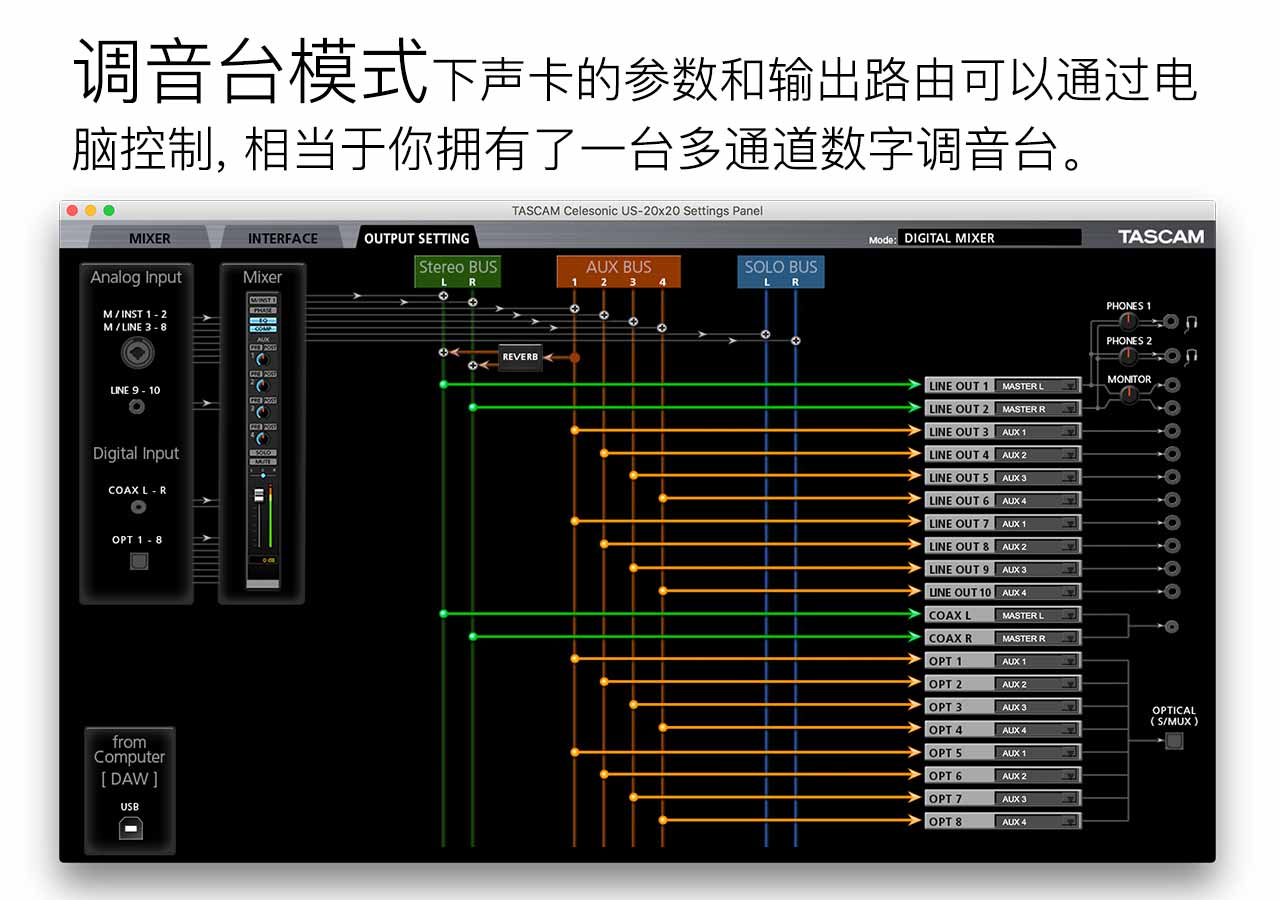Viewport: 1280px width, 900px height.
Task: Toggle the EQ button on the mixer channel
Action: coord(262,319)
